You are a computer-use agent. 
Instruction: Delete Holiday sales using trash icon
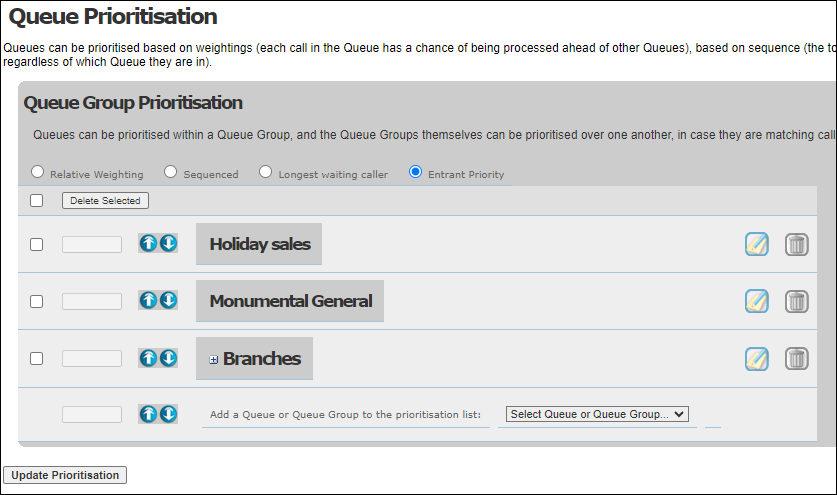(796, 245)
